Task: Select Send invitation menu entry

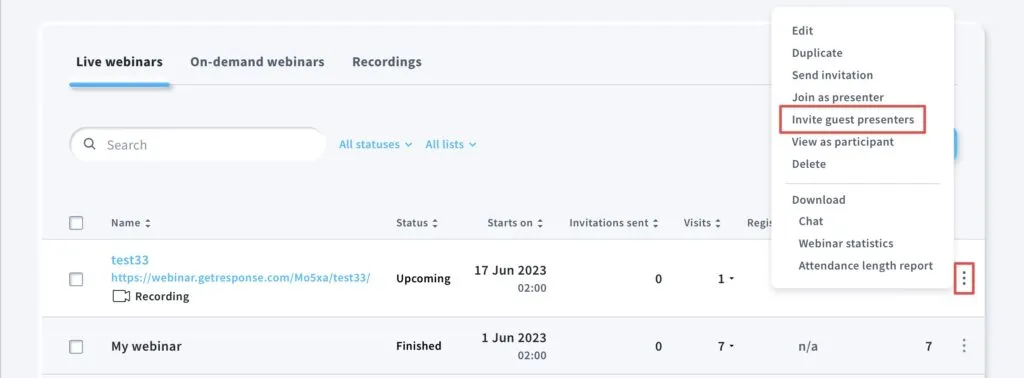Action: pyautogui.click(x=832, y=75)
